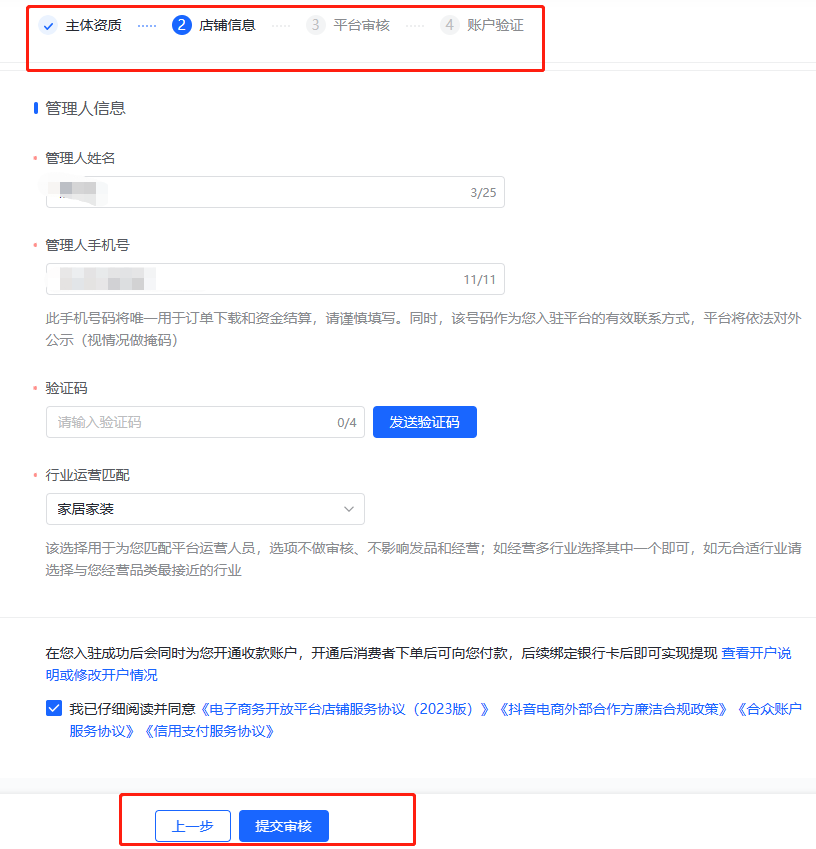The image size is (816, 849).
Task: Click the dropdown chevron next to 家居家装
Action: tap(349, 509)
